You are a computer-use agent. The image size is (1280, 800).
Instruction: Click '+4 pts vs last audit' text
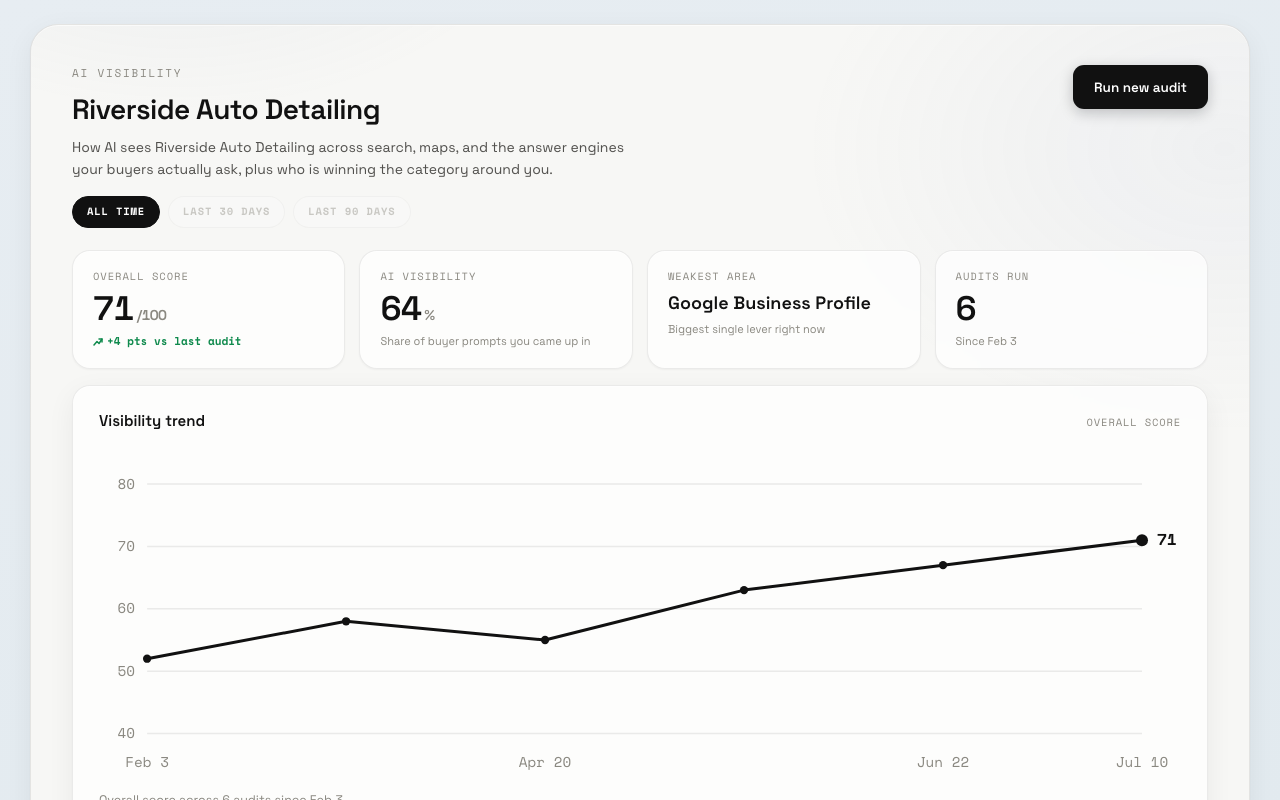click(x=174, y=342)
